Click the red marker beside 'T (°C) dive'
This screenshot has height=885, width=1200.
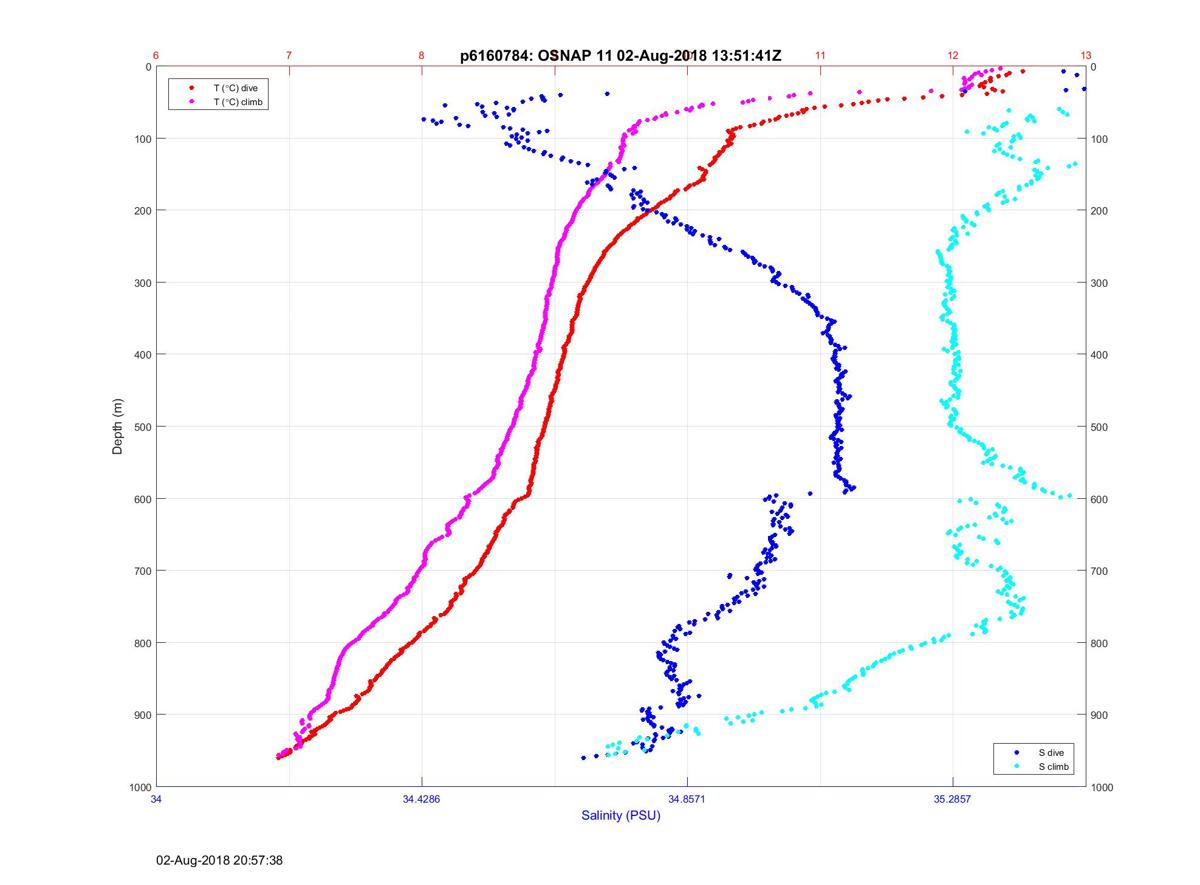191,88
